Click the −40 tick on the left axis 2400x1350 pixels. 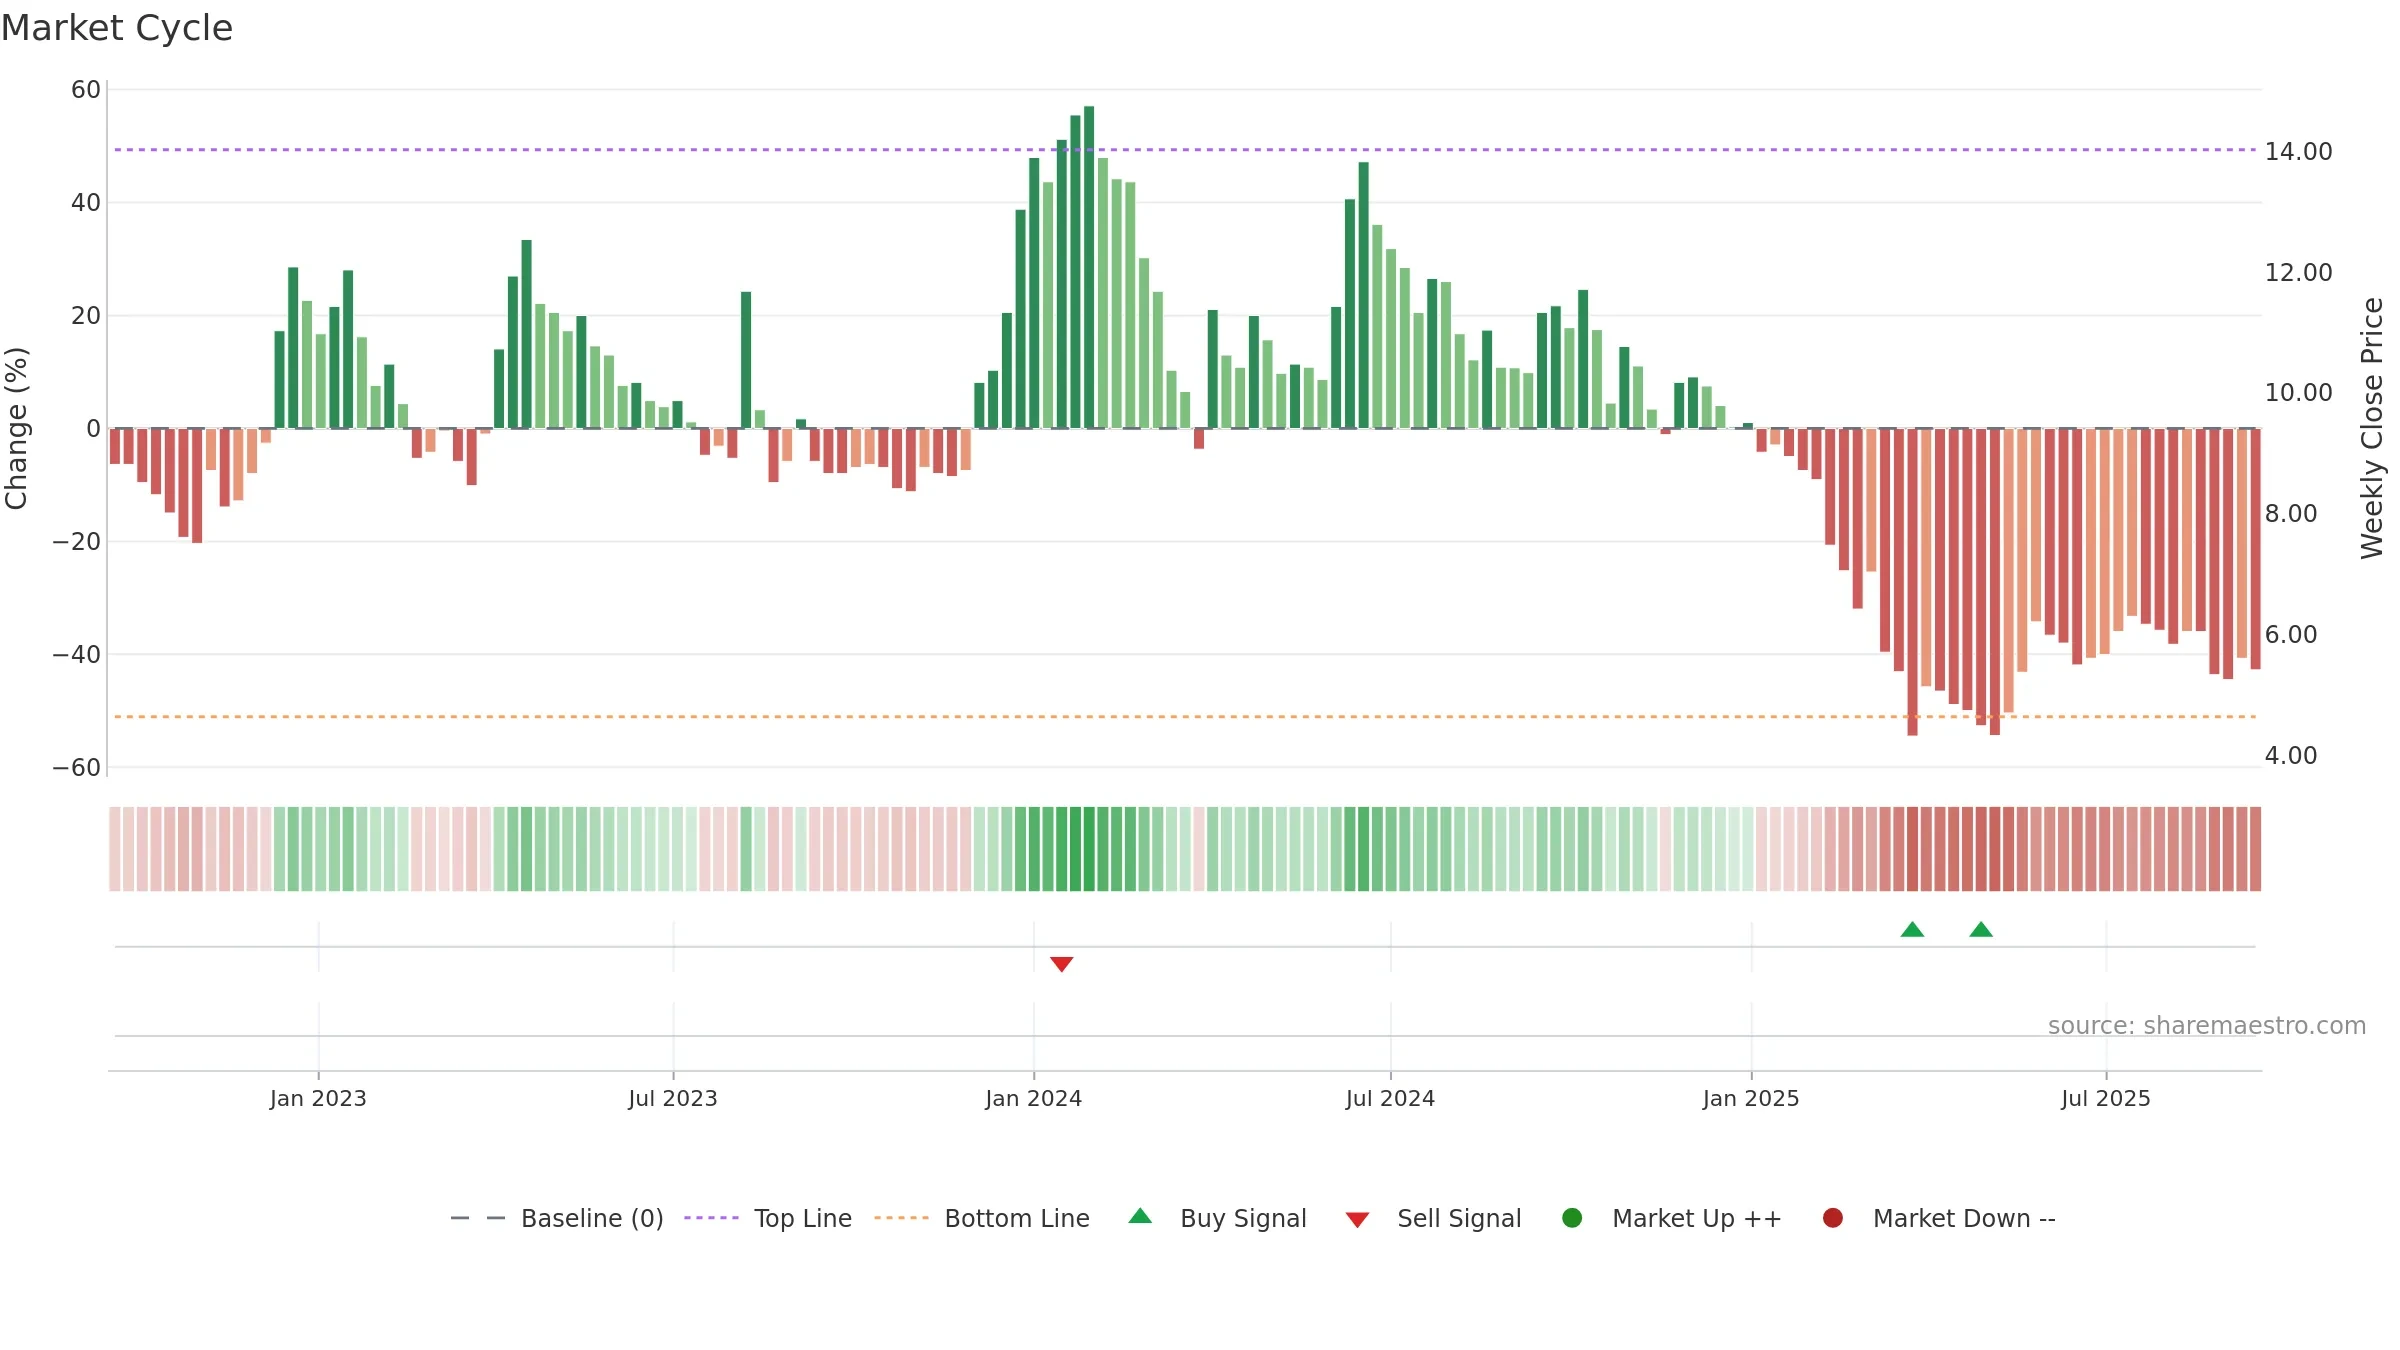[x=77, y=655]
